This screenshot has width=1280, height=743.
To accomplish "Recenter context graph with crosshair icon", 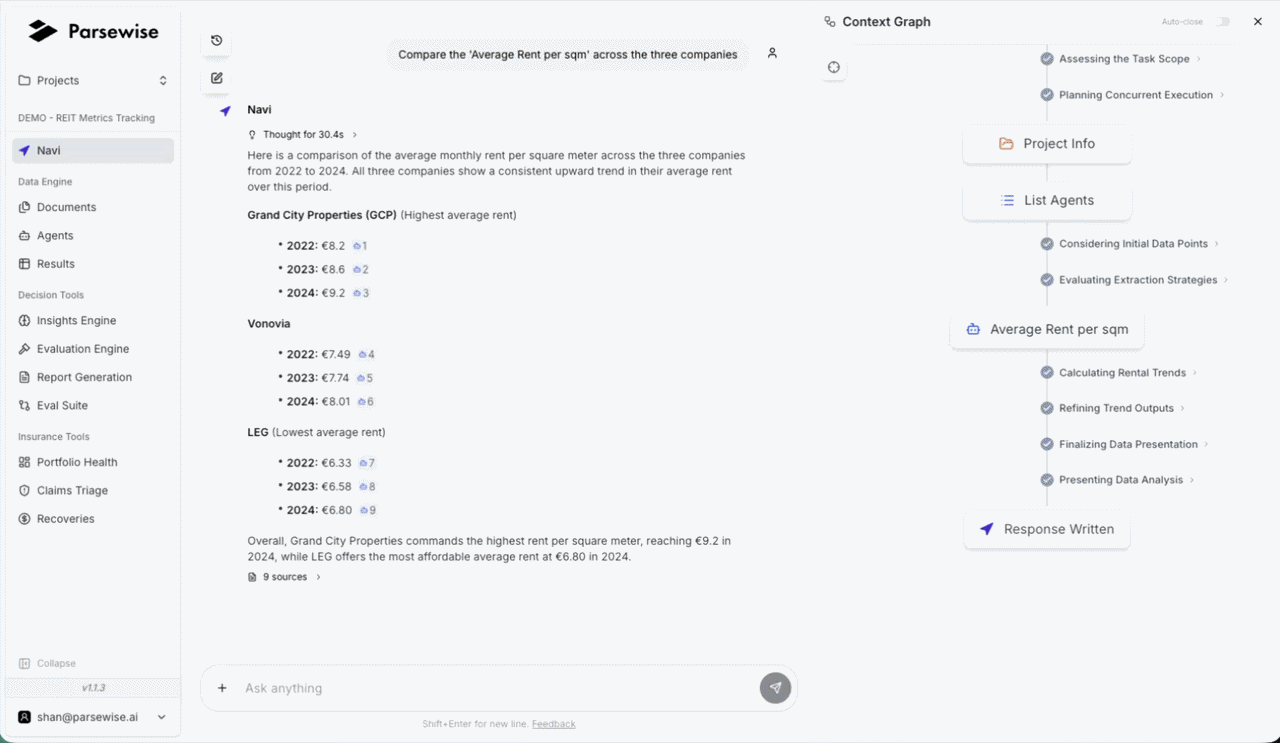I will pos(834,67).
